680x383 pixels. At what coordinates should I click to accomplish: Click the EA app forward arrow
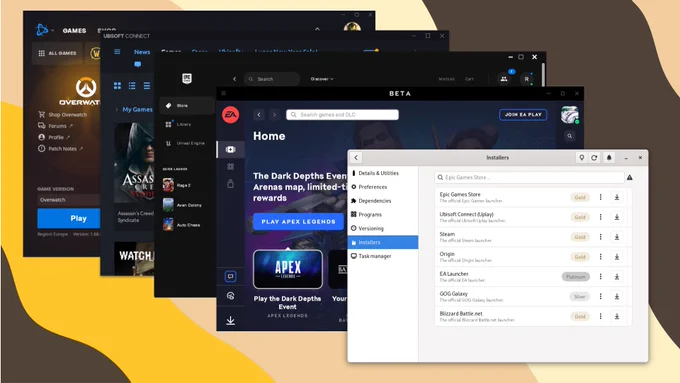[274, 115]
